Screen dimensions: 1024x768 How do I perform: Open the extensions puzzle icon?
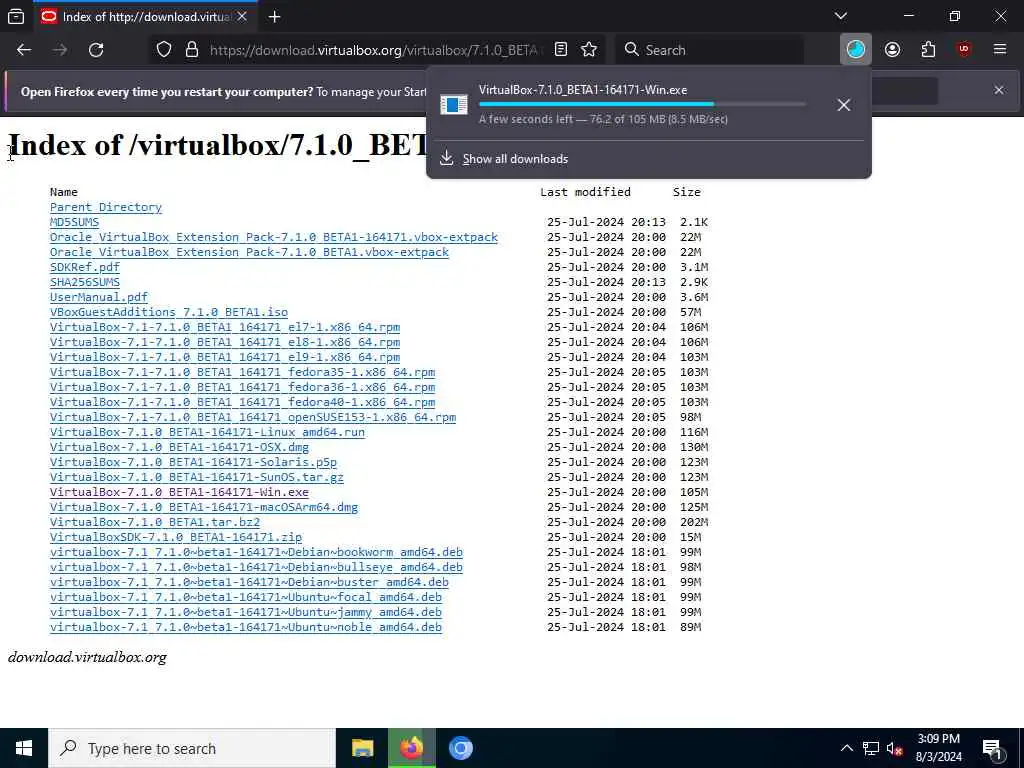point(928,50)
